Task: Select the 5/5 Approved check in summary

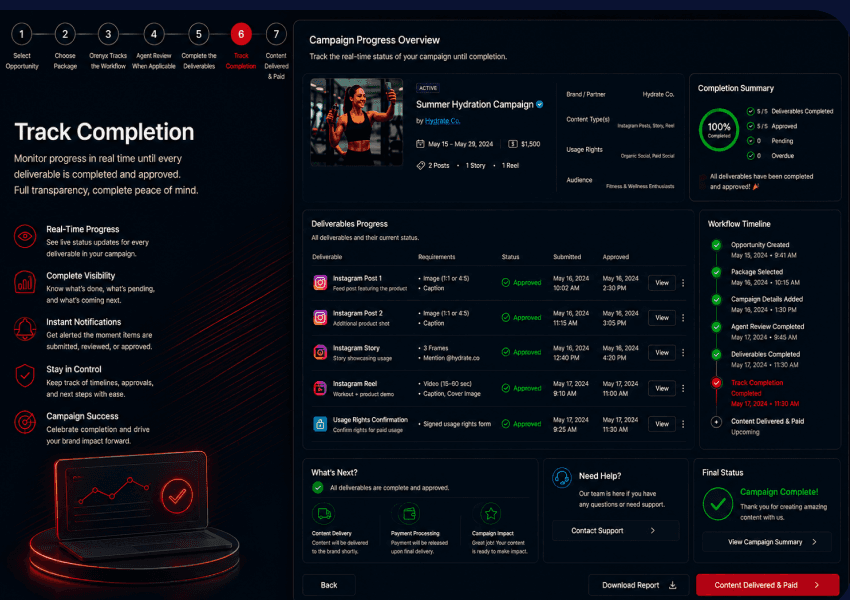Action: (x=750, y=126)
